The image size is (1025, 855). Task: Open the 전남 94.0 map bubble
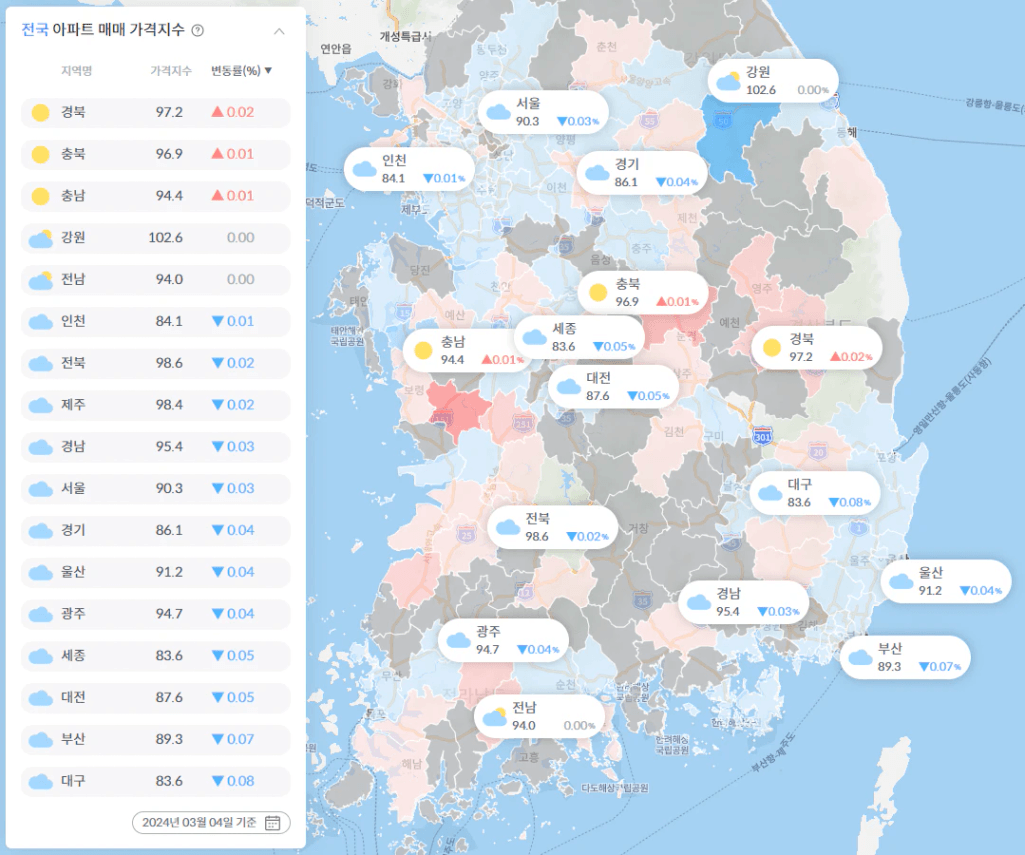coord(539,716)
